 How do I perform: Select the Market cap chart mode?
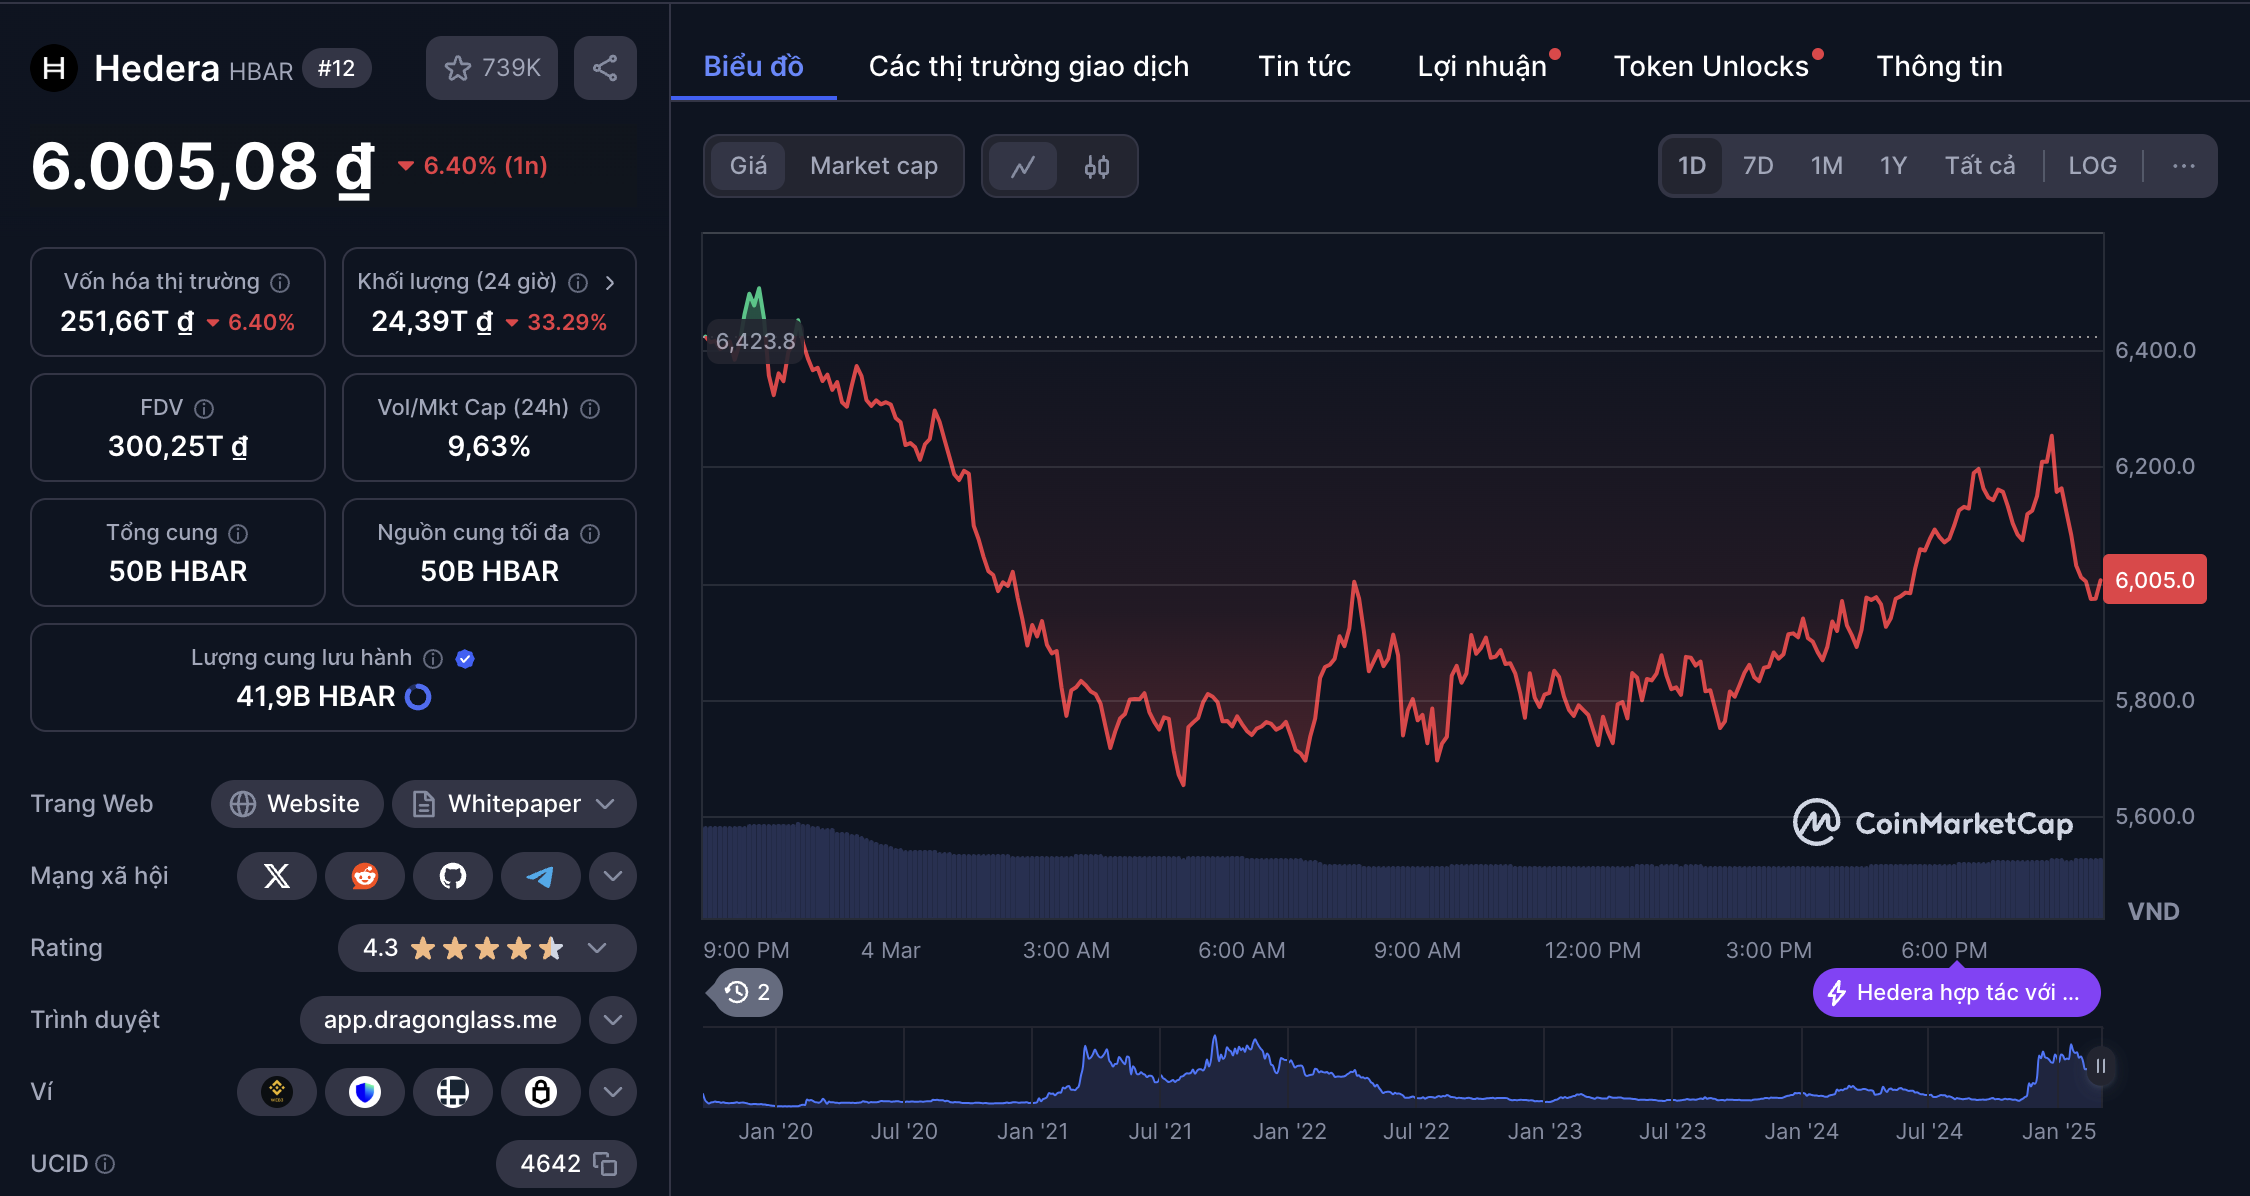coord(874,166)
